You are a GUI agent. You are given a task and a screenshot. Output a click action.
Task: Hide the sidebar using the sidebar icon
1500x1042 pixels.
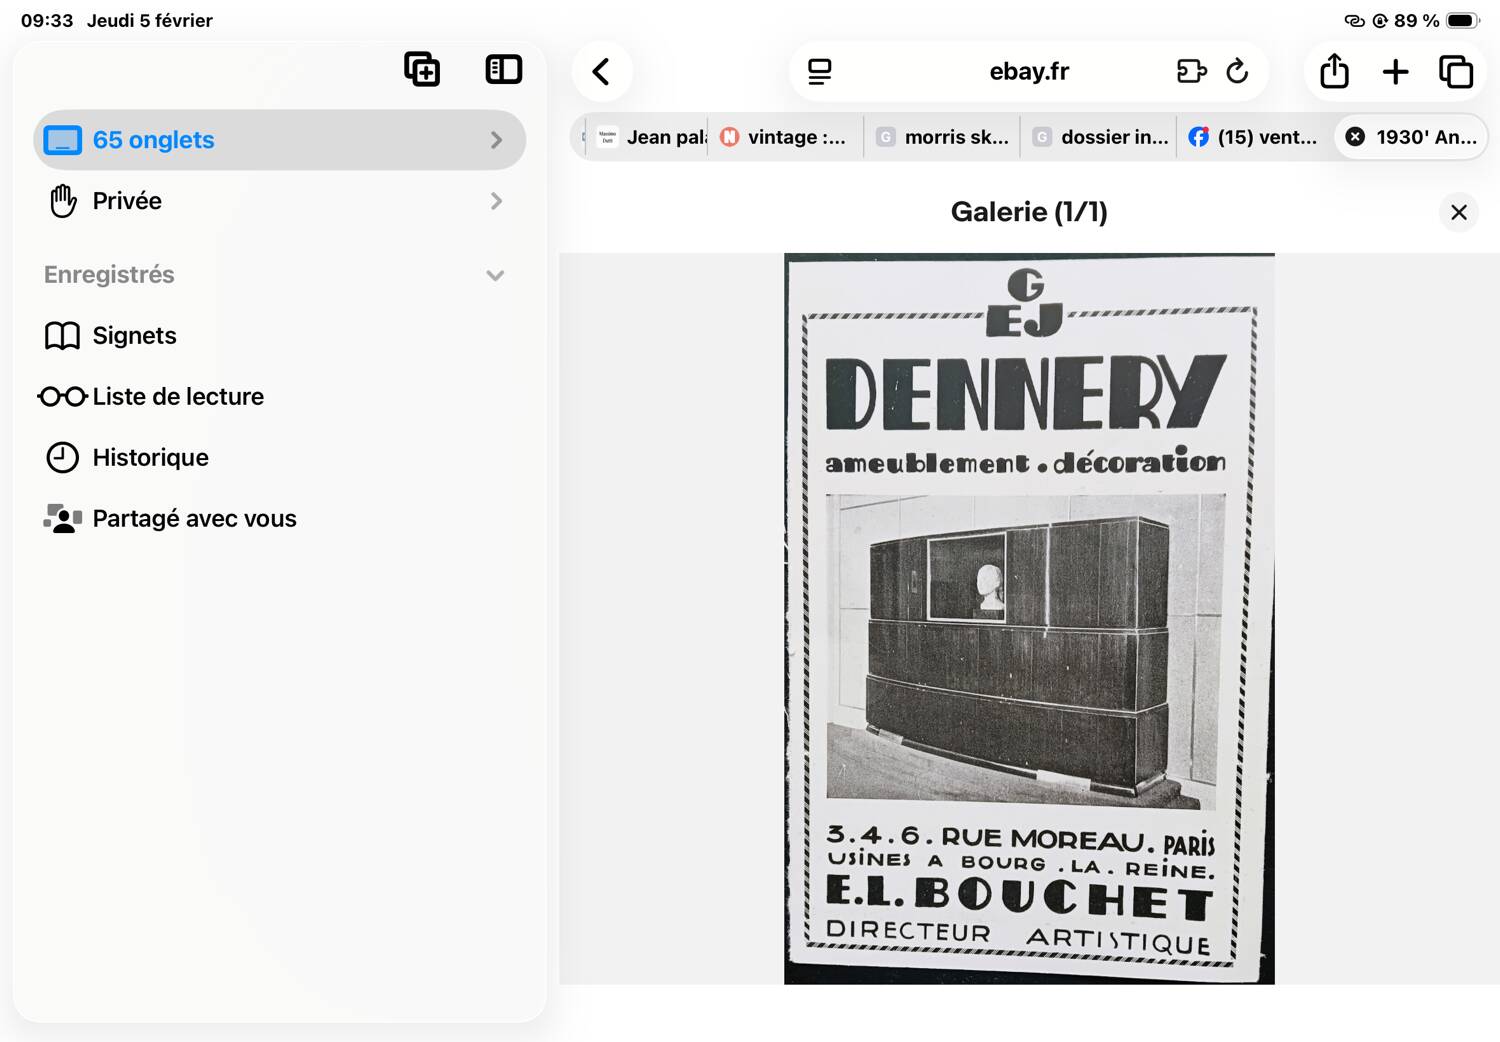pyautogui.click(x=503, y=69)
